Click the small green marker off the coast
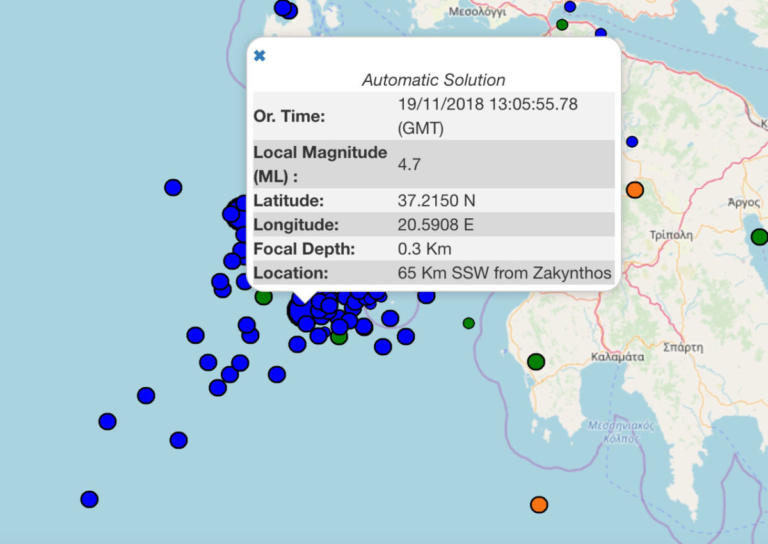This screenshot has height=544, width=768. click(469, 323)
